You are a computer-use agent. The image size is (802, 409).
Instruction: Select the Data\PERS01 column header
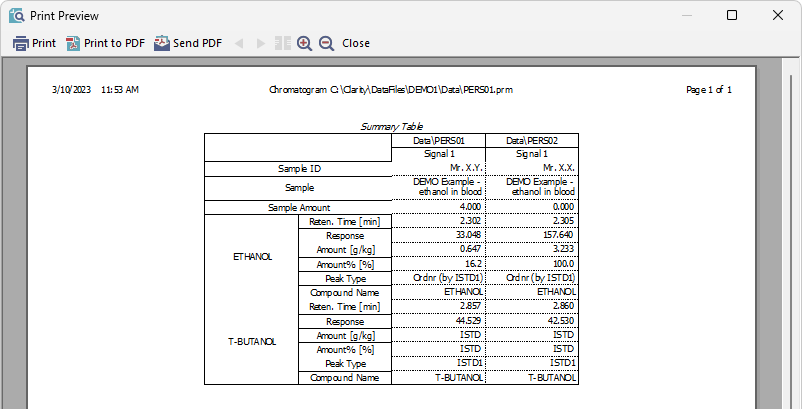[x=438, y=141]
